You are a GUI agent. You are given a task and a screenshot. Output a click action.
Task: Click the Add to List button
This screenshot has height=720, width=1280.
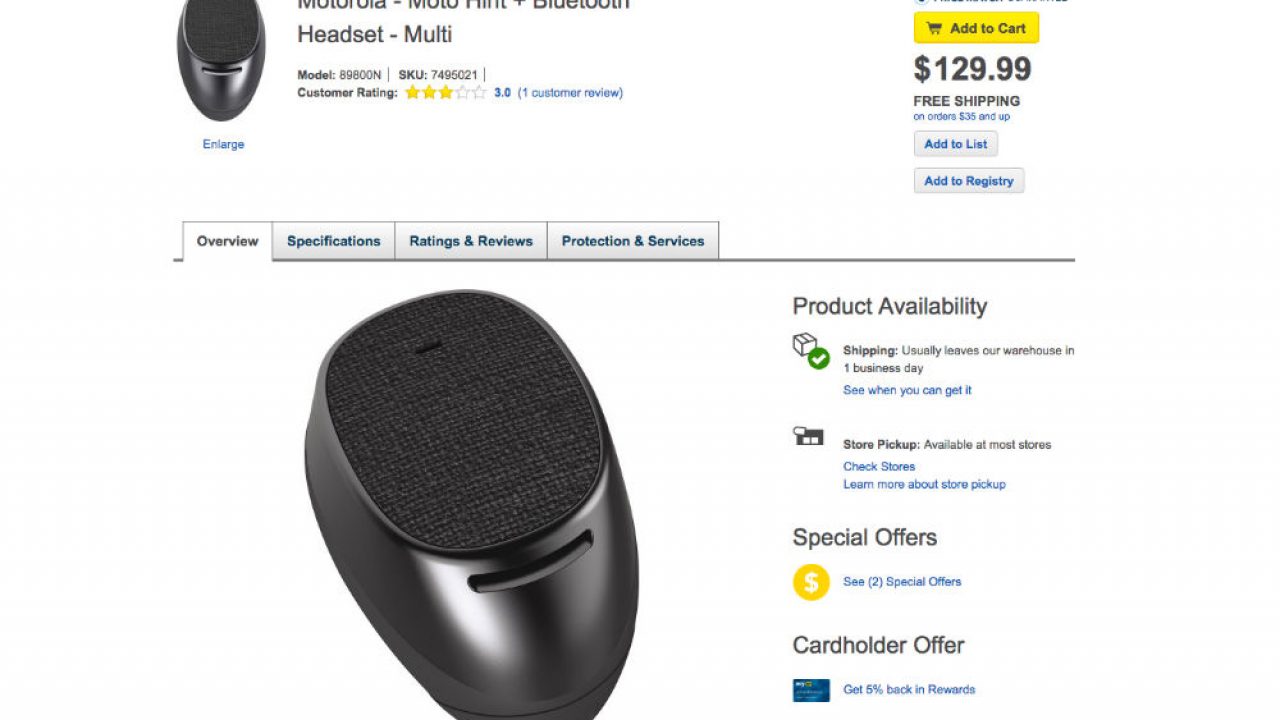click(955, 144)
